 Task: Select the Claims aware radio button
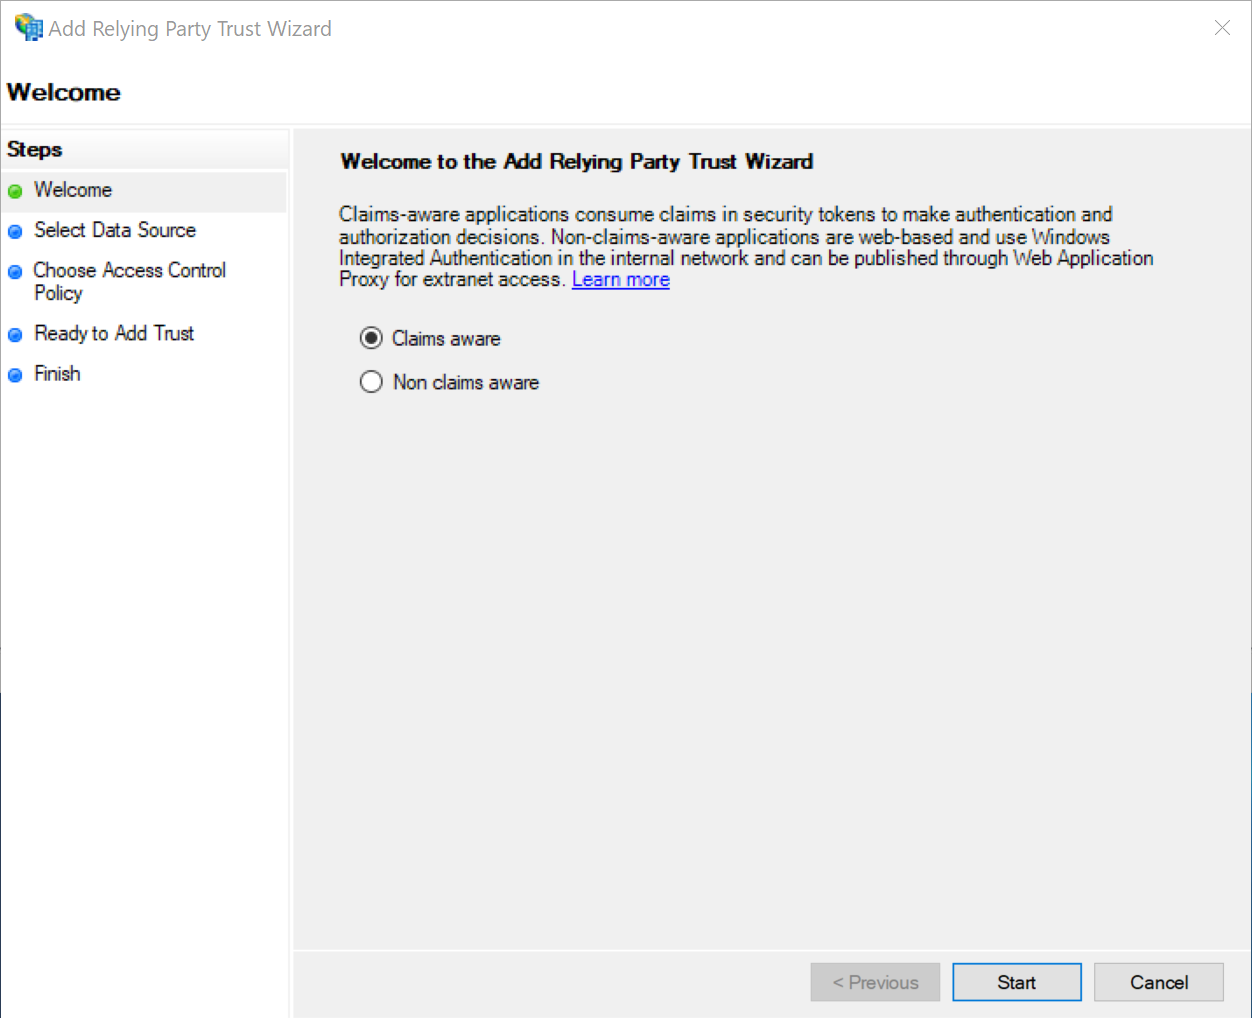(x=371, y=338)
